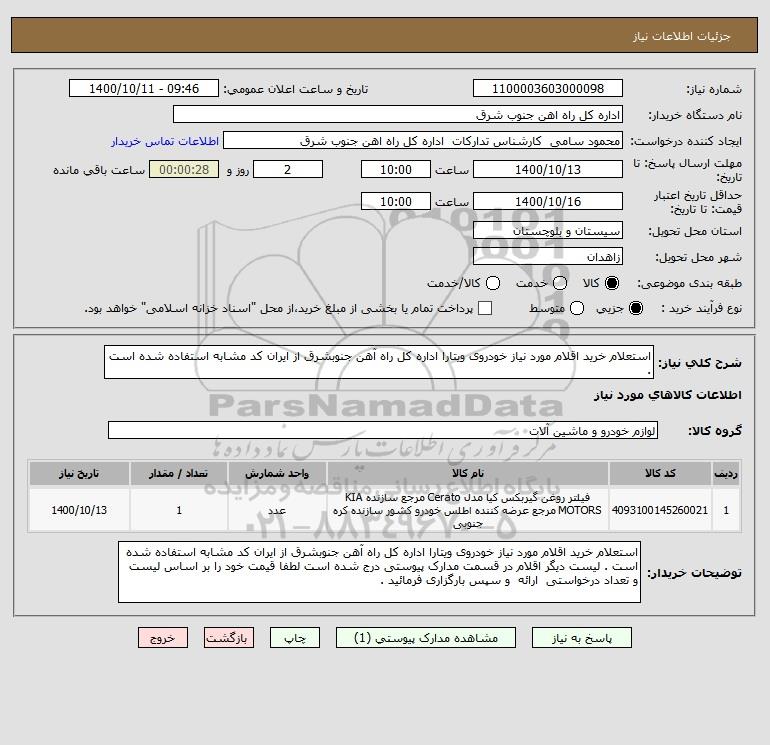Image resolution: width=770 pixels, height=745 pixels.
Task: Click the پاسخ به نیاز button
Action: [581, 638]
